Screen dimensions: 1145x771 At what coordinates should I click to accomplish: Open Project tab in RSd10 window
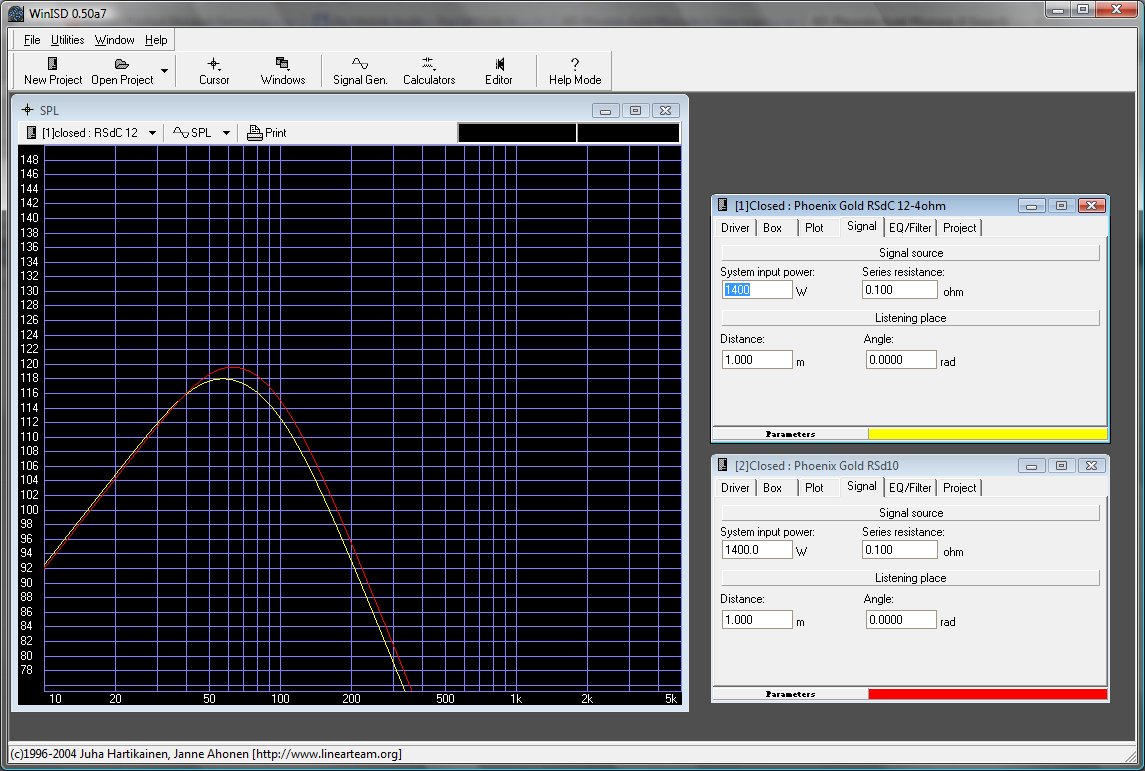click(960, 488)
